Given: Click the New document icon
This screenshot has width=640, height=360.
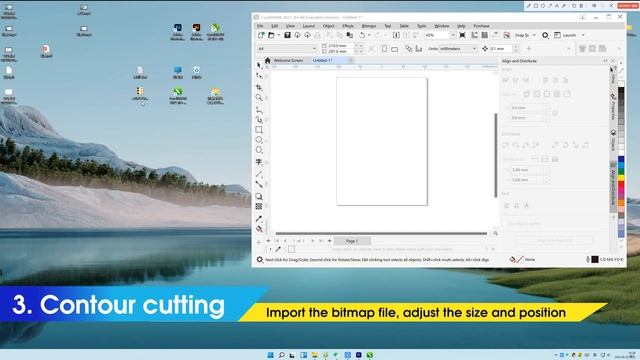Looking at the screenshot, I should pyautogui.click(x=261, y=36).
